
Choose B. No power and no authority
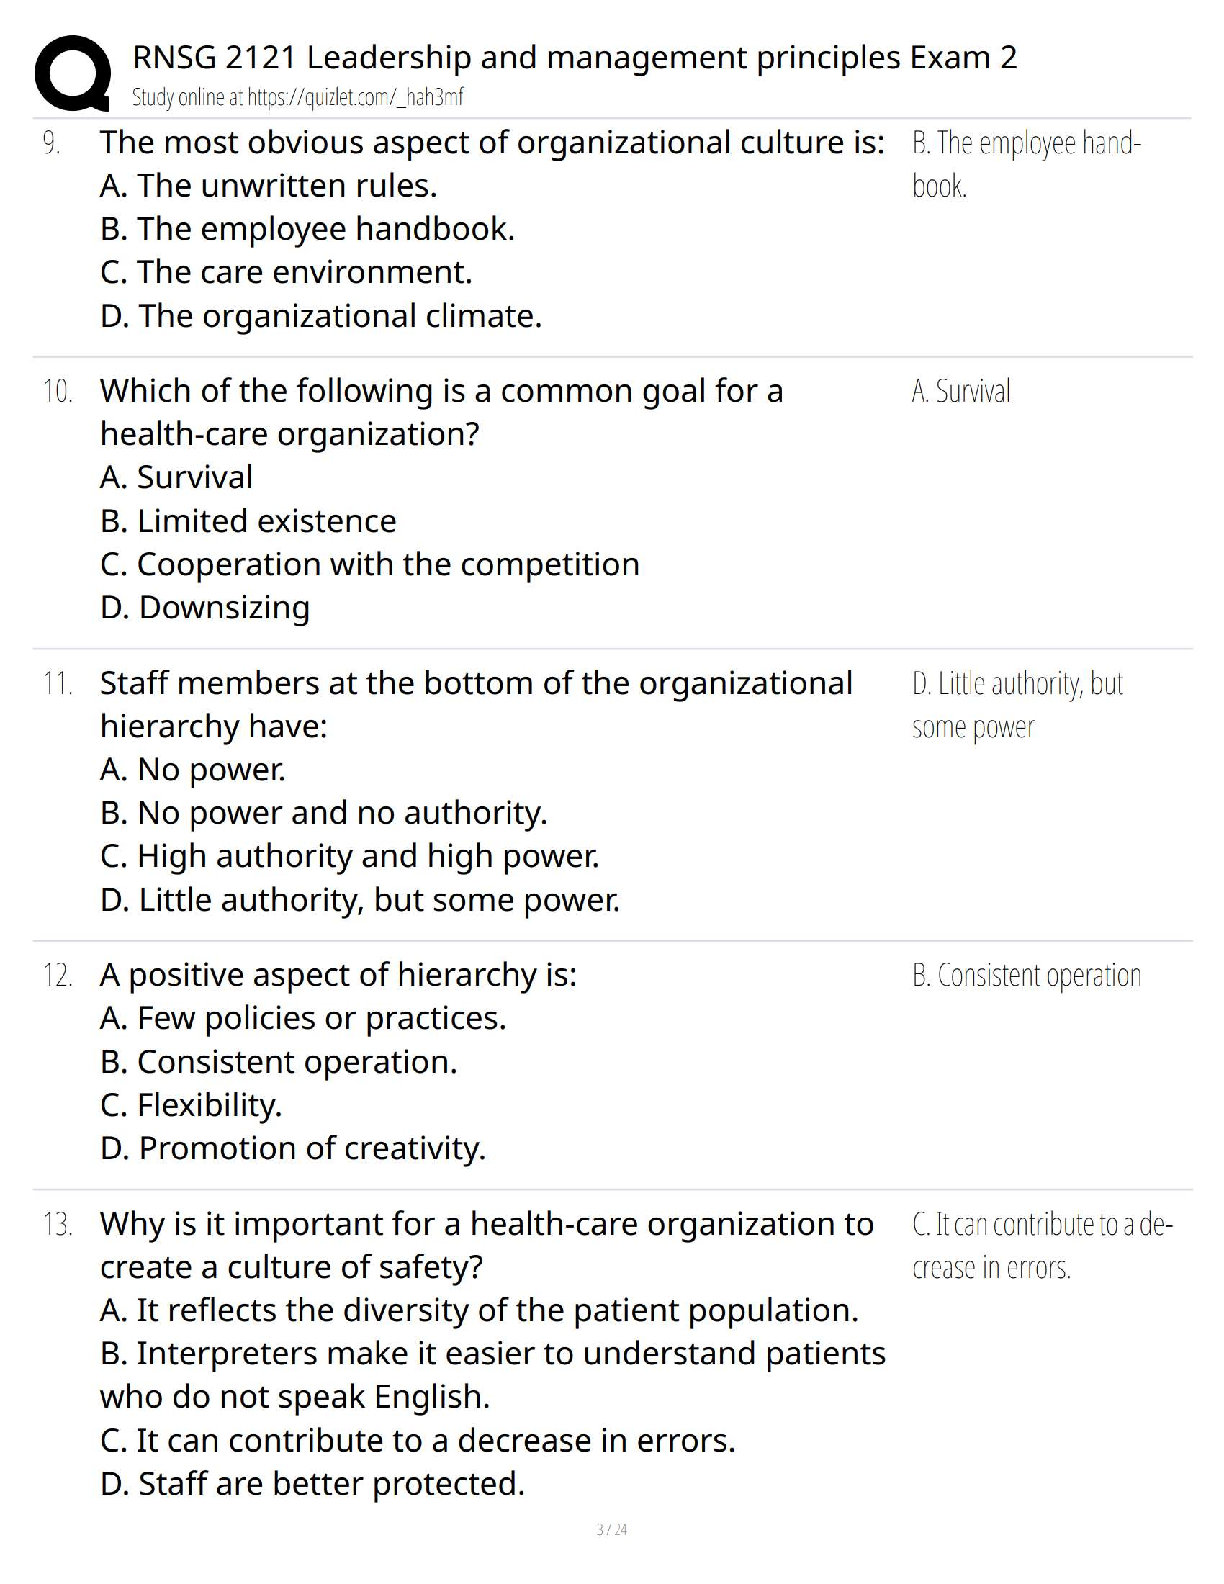tap(323, 813)
